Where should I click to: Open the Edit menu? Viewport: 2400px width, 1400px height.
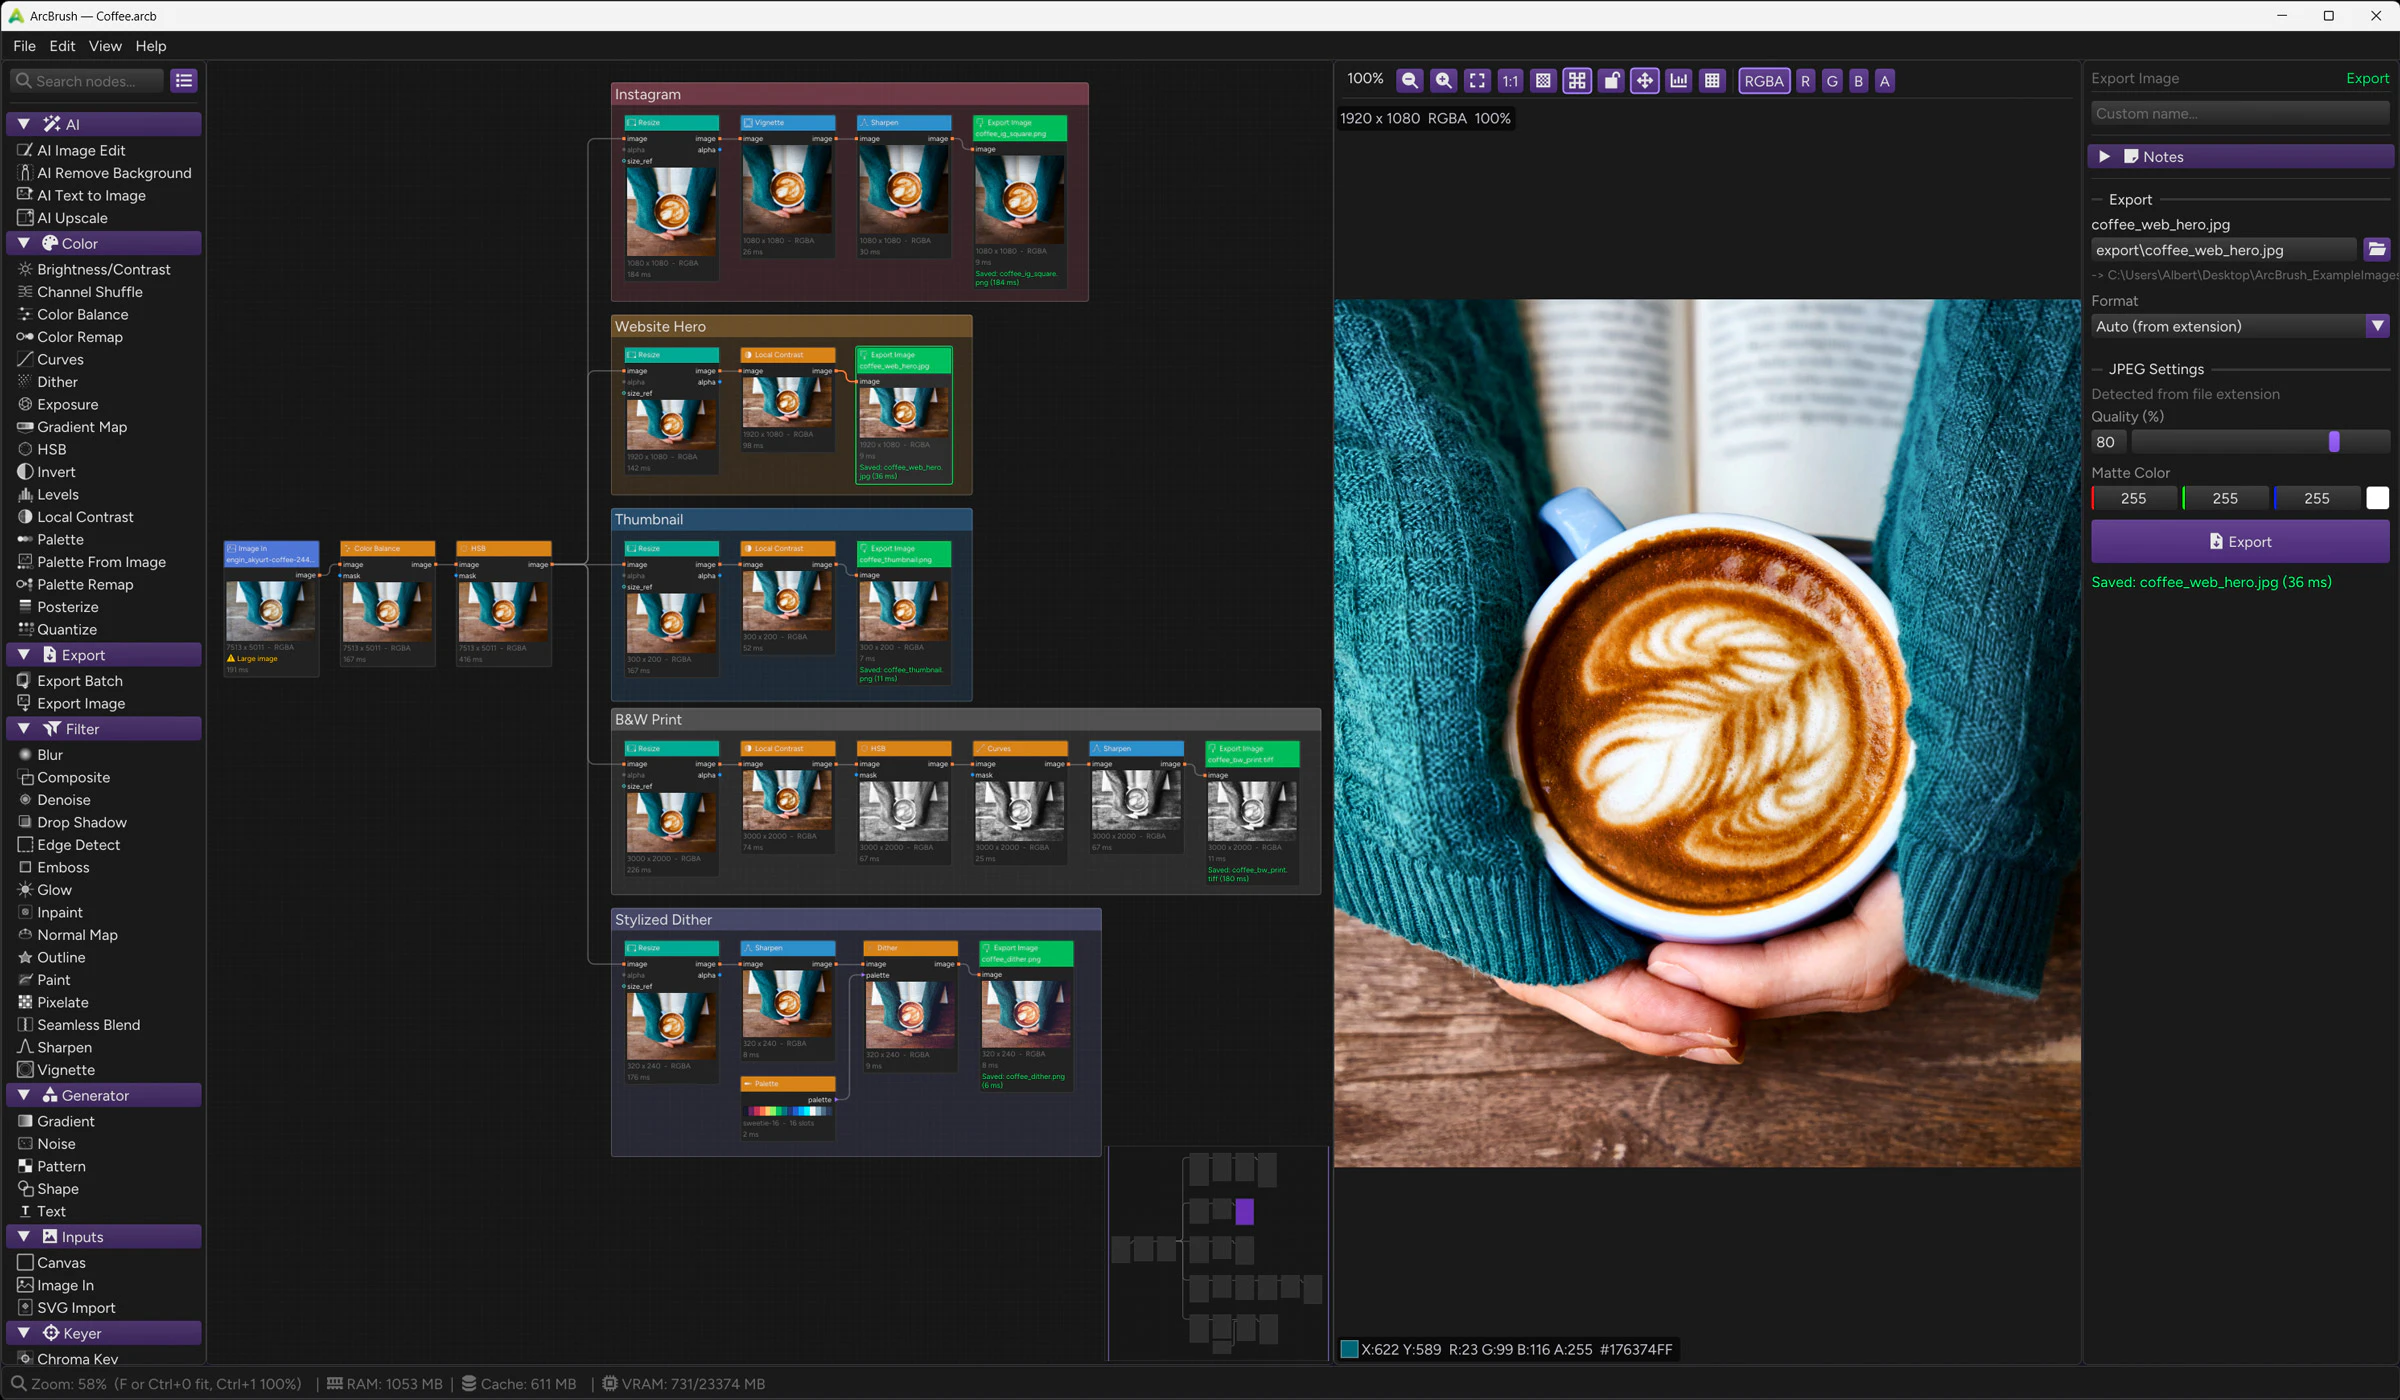tap(61, 46)
